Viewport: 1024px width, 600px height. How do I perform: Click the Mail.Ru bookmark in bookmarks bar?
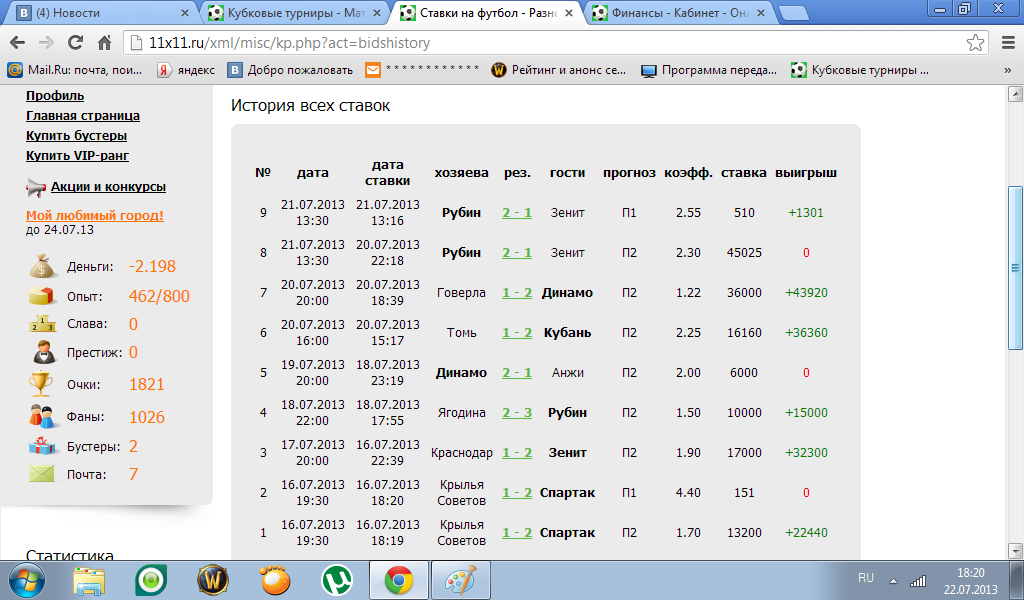point(77,70)
